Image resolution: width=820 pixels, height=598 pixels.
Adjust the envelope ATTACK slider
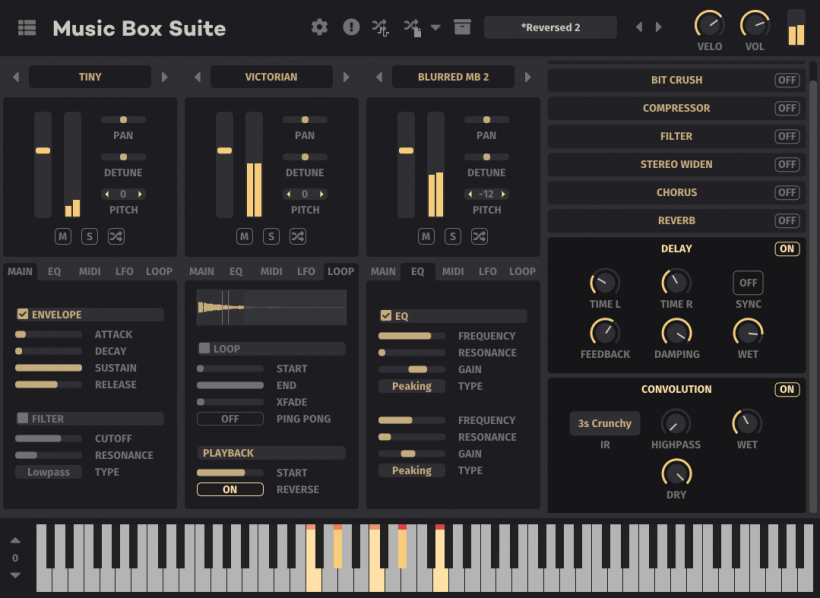coord(48,334)
